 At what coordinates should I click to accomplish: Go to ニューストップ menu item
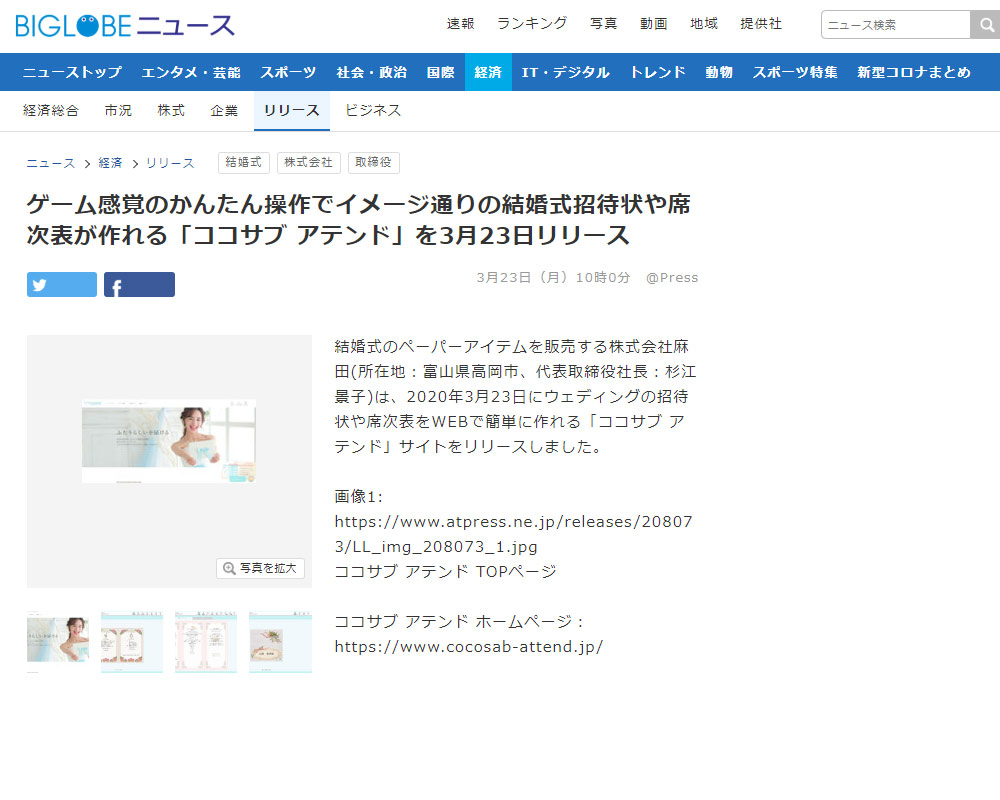[x=72, y=72]
